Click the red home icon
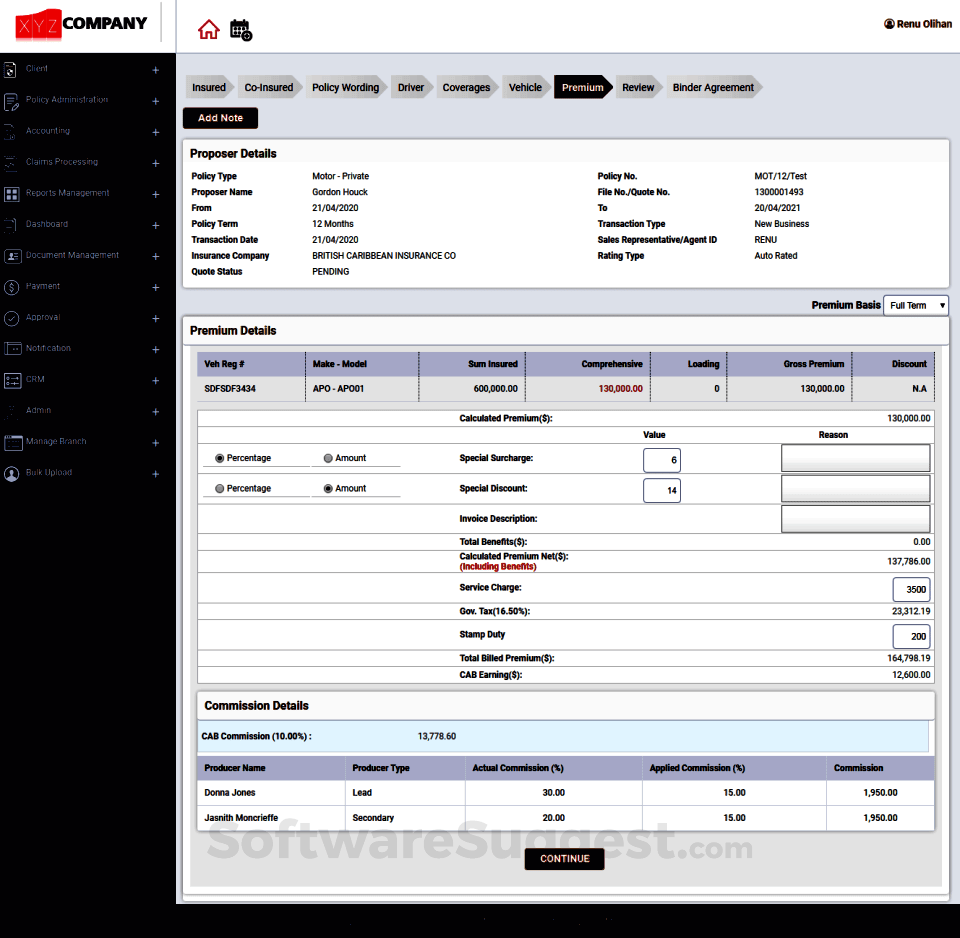The image size is (960, 938). (x=208, y=30)
